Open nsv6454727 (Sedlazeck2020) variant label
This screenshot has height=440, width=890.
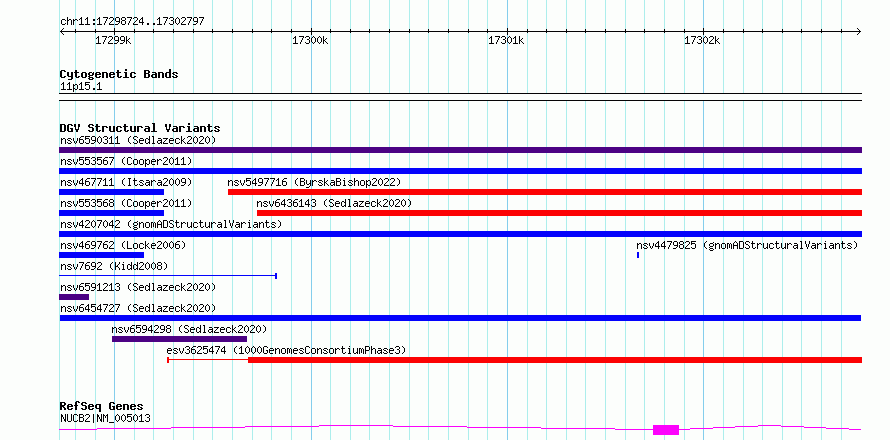tap(138, 308)
